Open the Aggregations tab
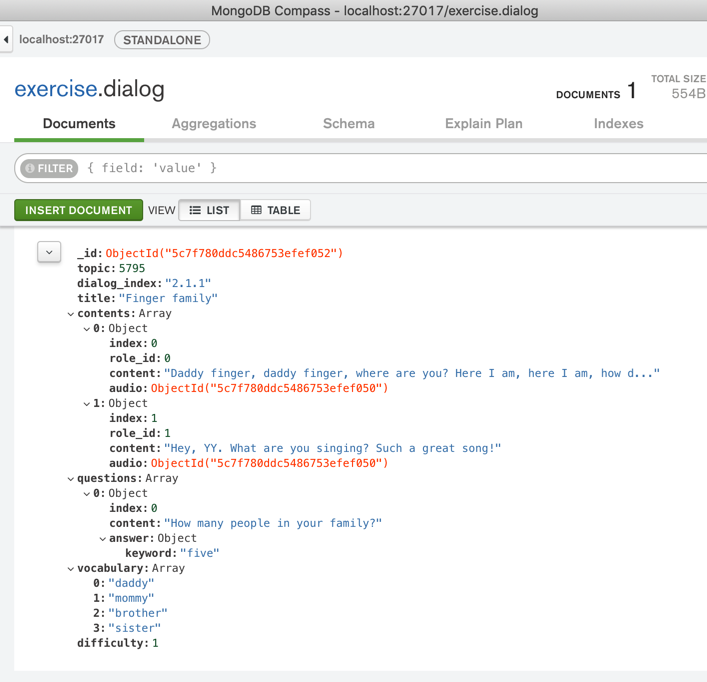The width and height of the screenshot is (707, 682). (214, 124)
